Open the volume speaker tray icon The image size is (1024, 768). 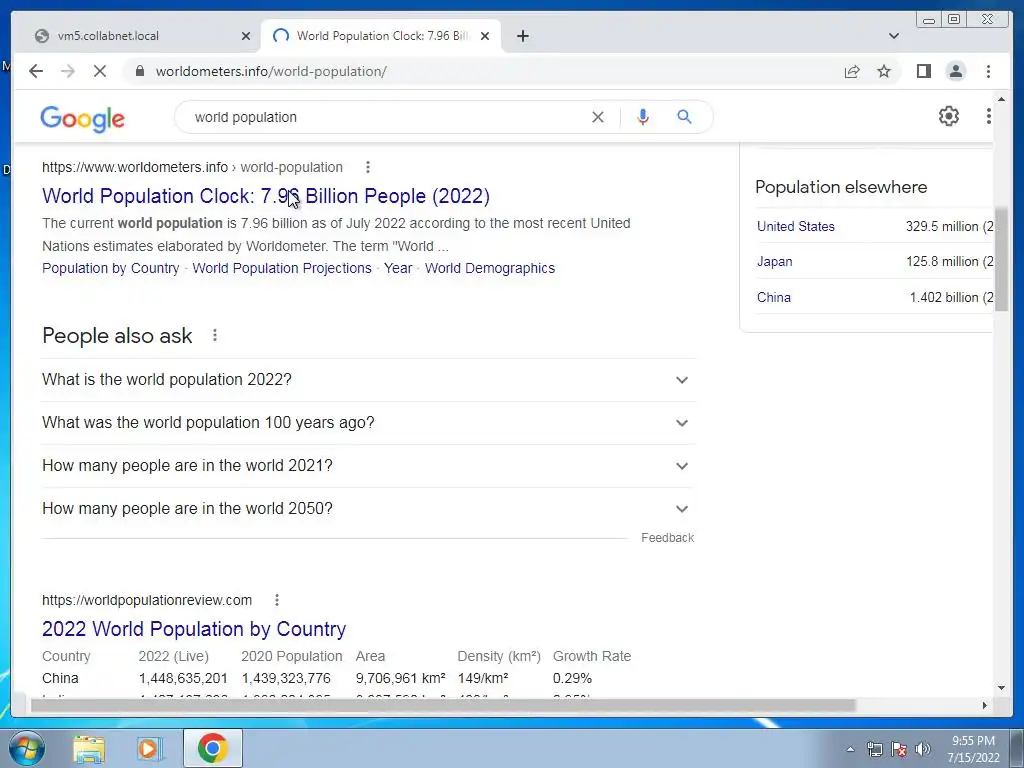point(923,749)
